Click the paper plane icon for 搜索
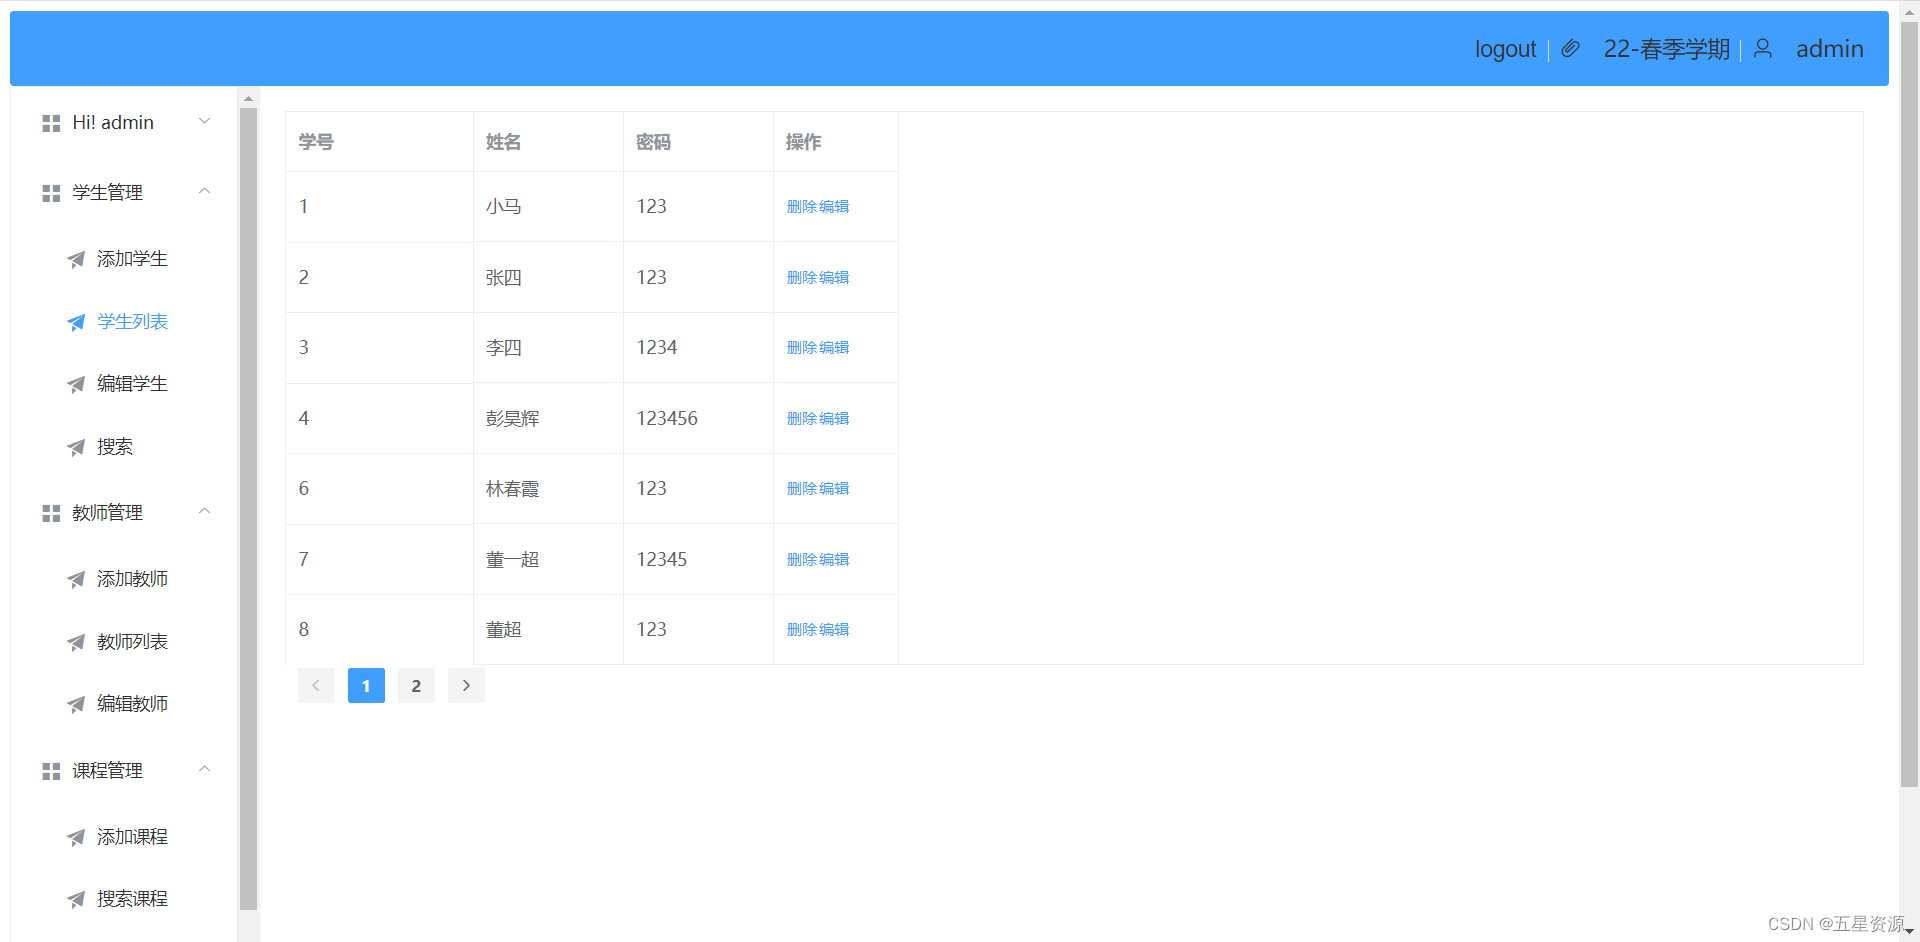1920x942 pixels. [76, 447]
